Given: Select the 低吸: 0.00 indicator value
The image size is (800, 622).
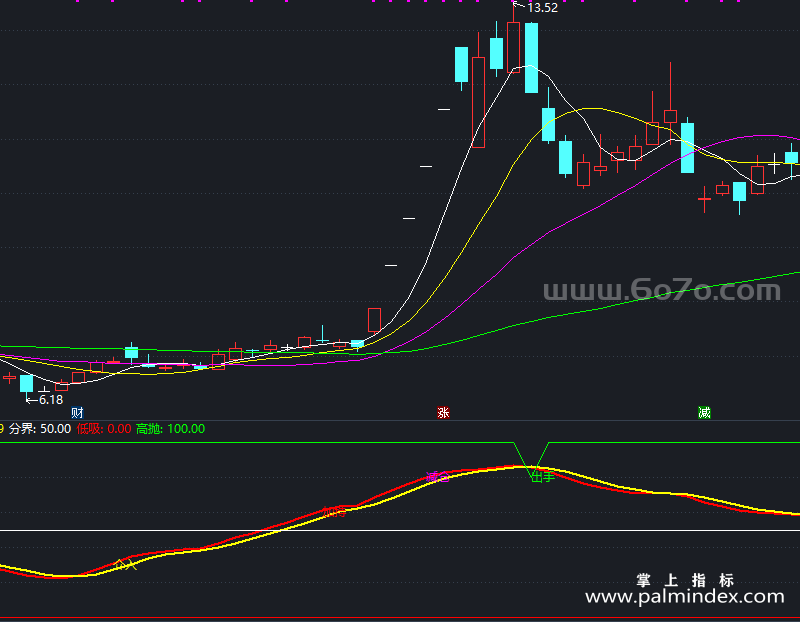Looking at the screenshot, I should 104,429.
